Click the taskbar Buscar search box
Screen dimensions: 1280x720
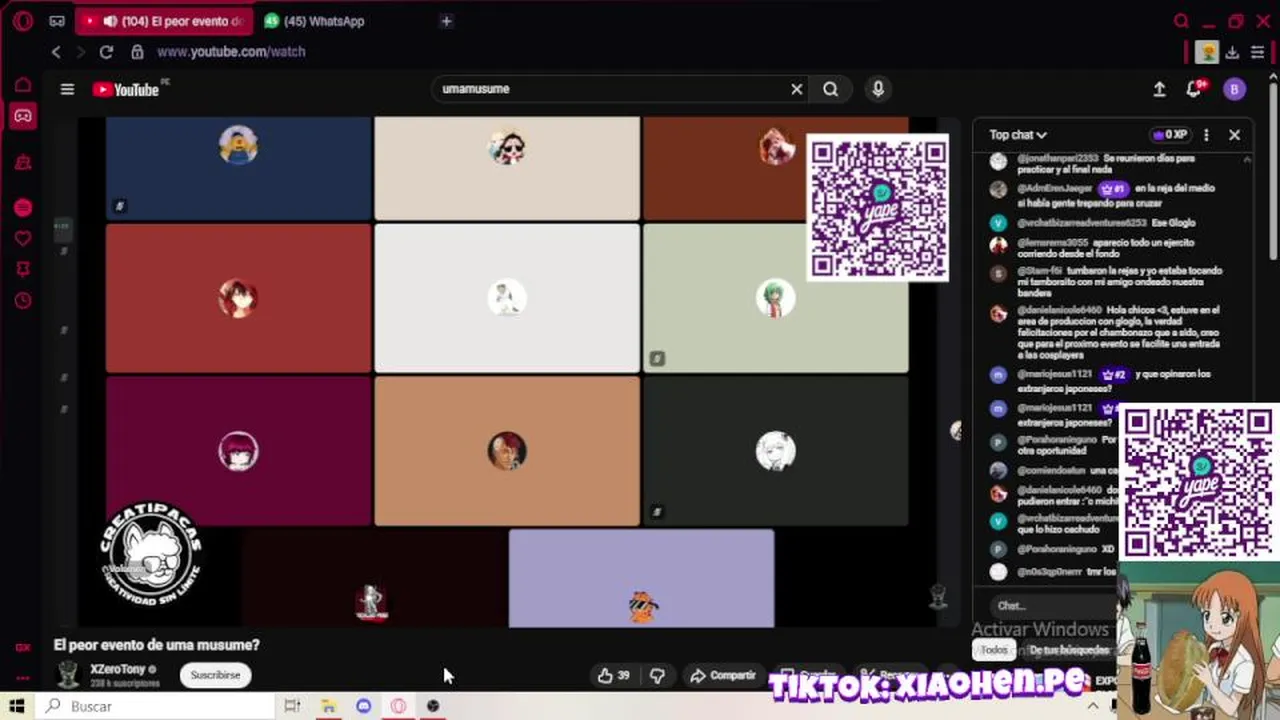tap(155, 706)
